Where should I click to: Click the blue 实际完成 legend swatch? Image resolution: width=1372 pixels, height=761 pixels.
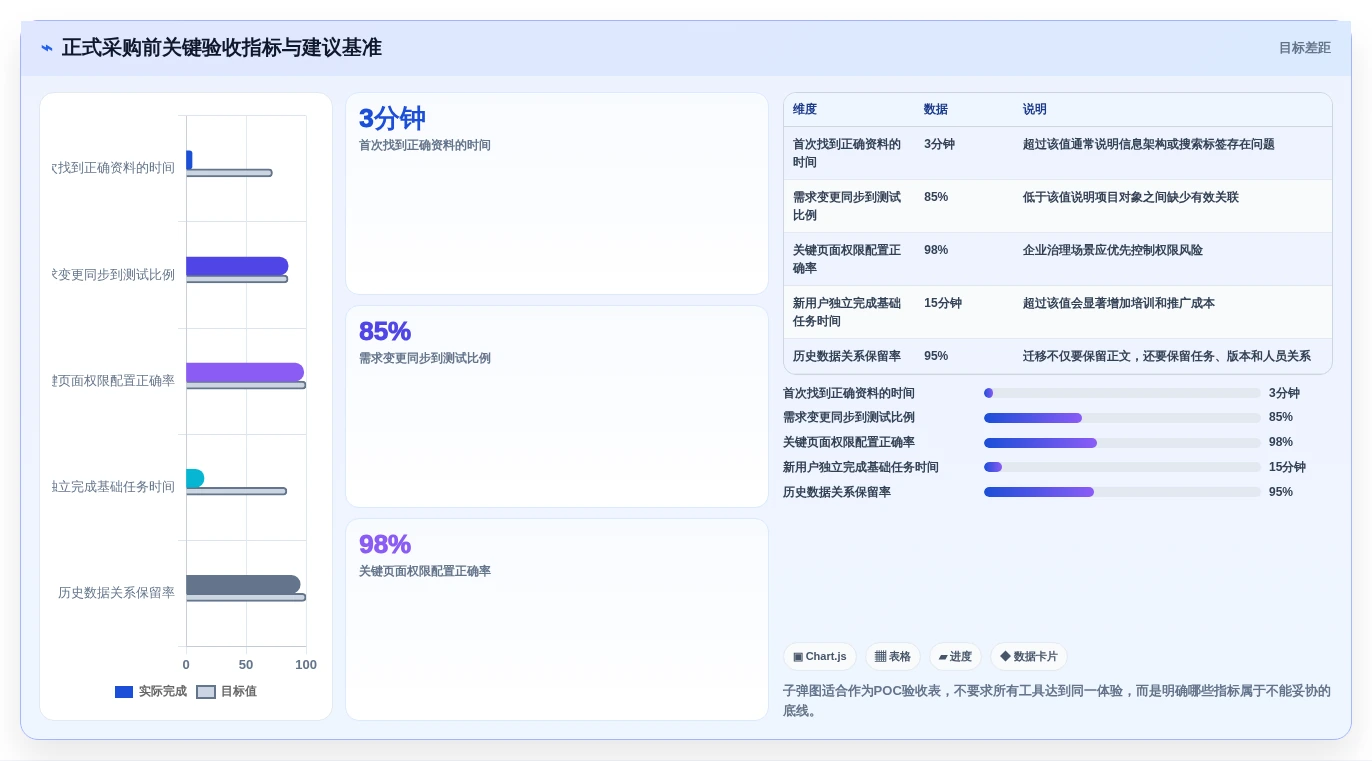[x=124, y=692]
